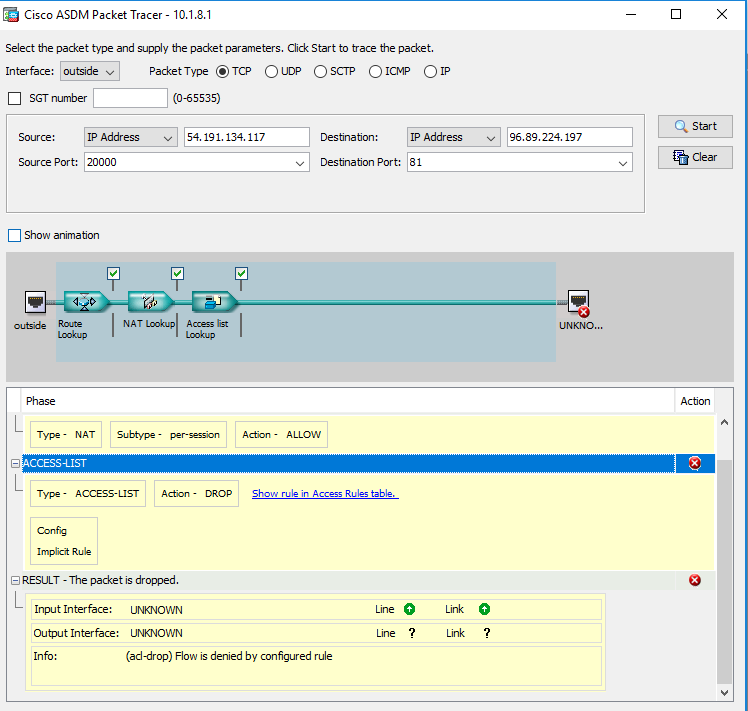Toggle the checkmark above Access list Lookup

point(241,273)
